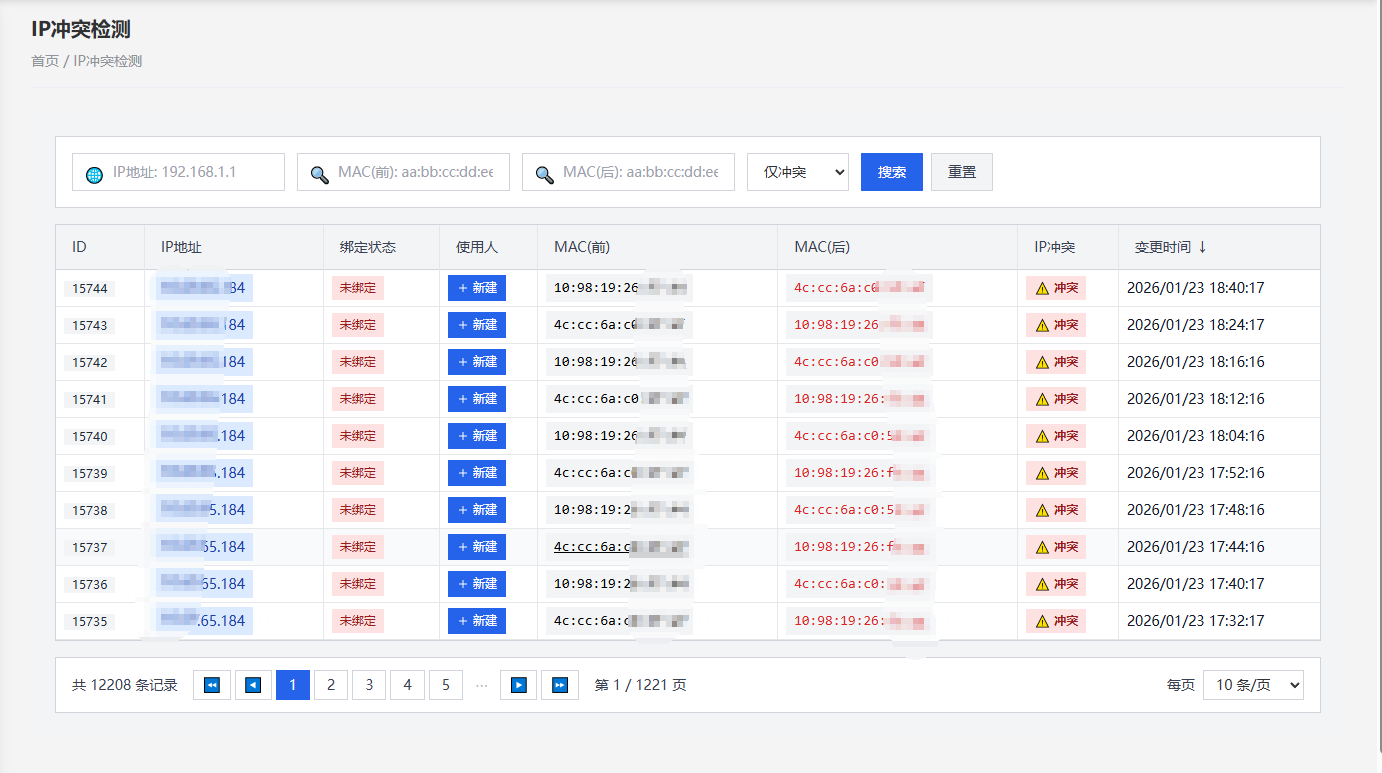
Task: Go to page 5 in pagination
Action: pyautogui.click(x=446, y=685)
